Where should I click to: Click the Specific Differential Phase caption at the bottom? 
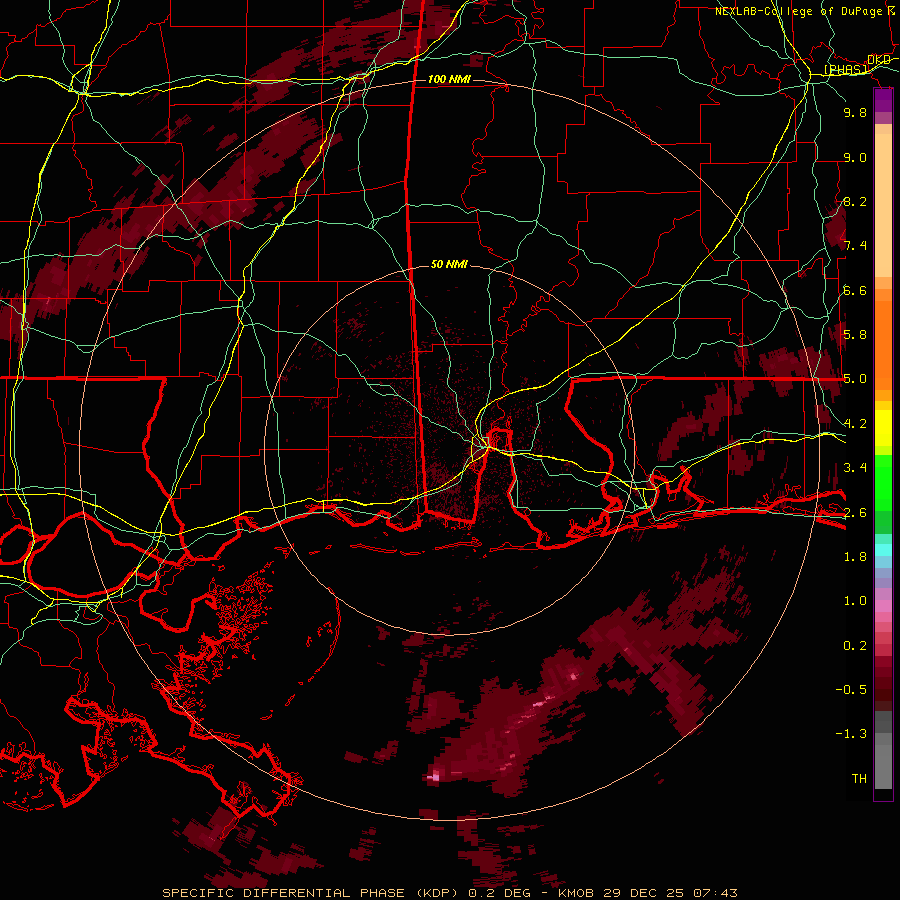click(x=450, y=893)
